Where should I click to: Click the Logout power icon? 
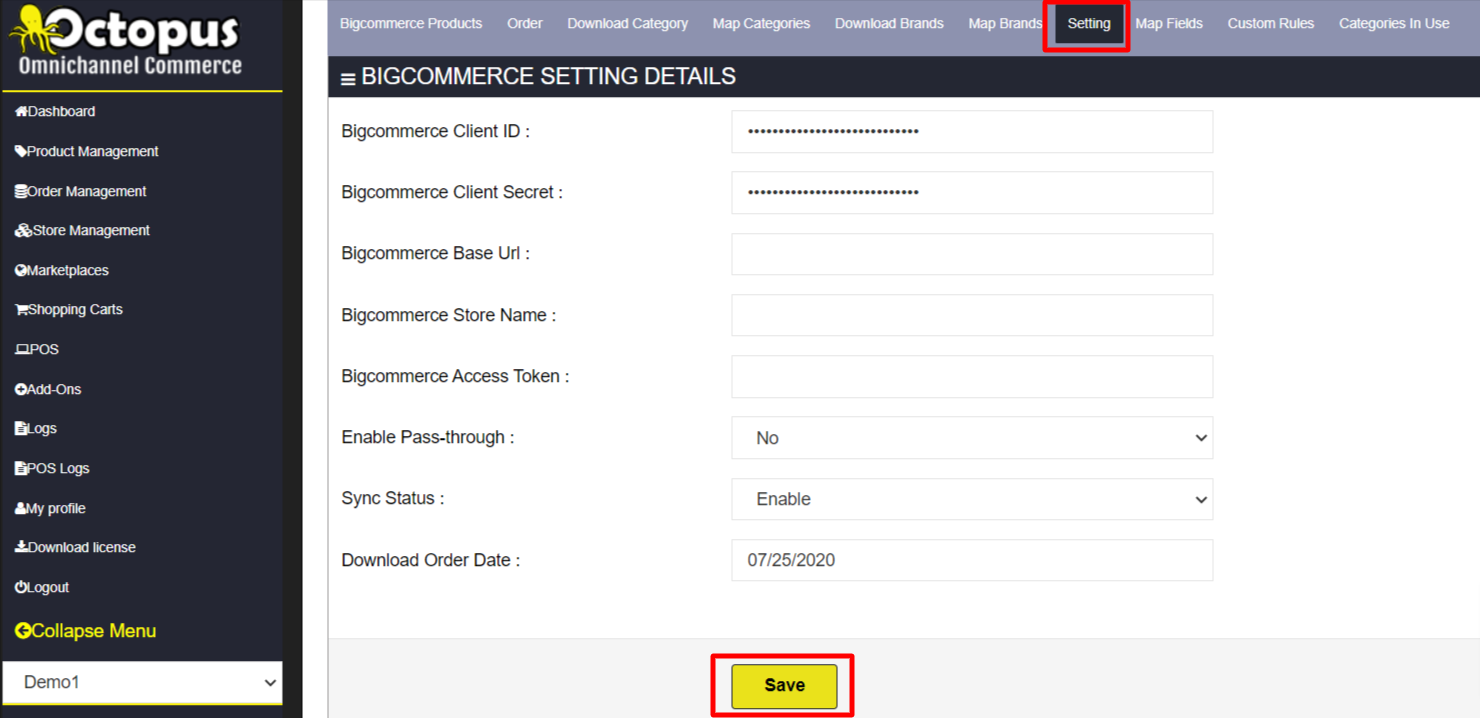click(x=21, y=588)
